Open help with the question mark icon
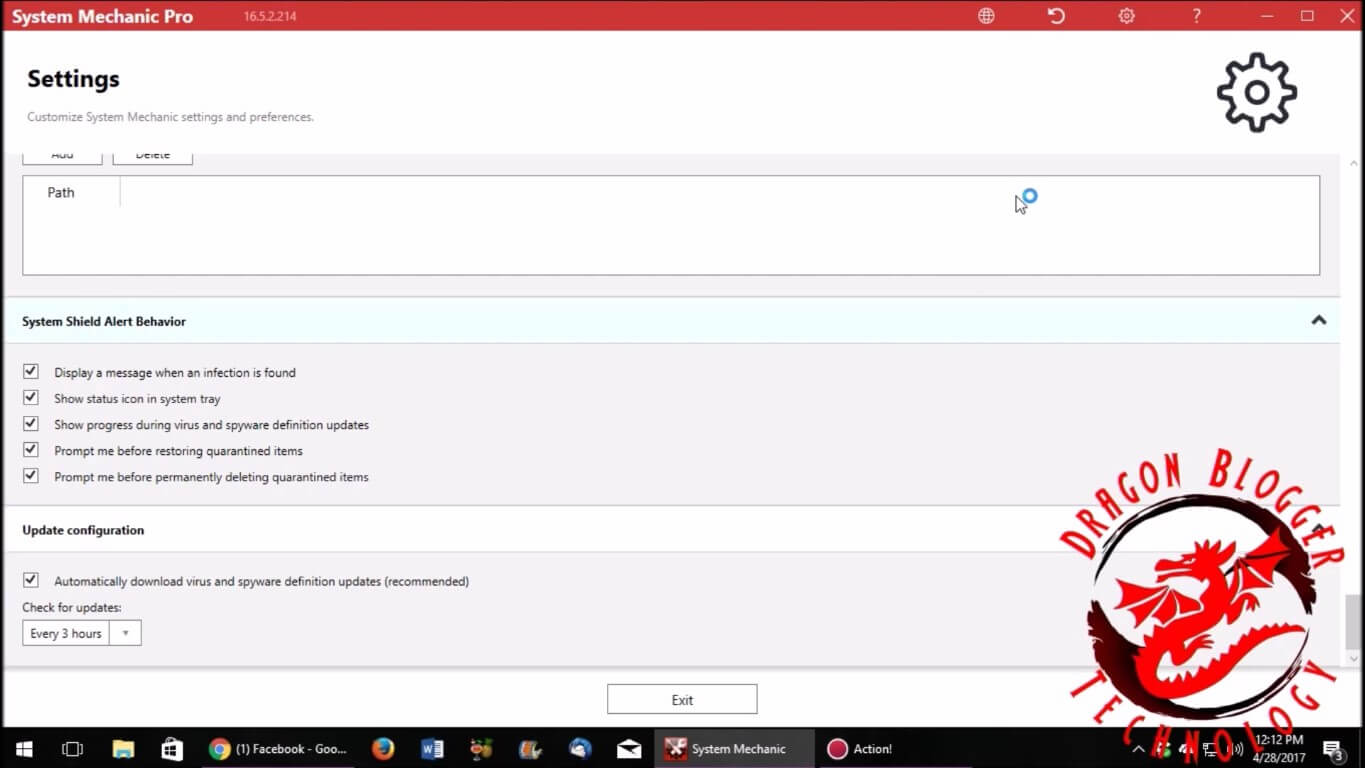This screenshot has width=1365, height=768. (1196, 16)
